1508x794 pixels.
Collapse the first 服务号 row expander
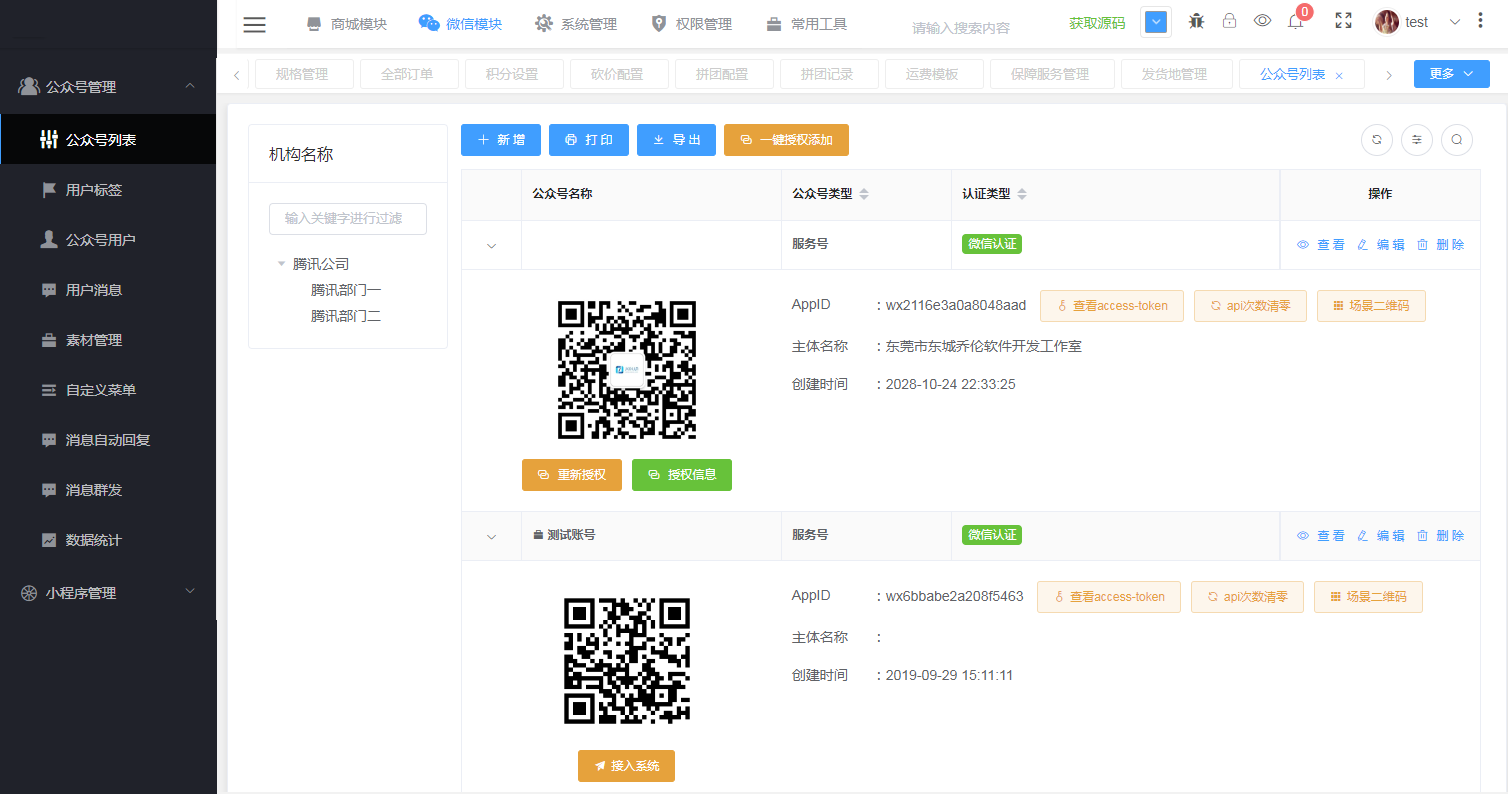pyautogui.click(x=491, y=245)
